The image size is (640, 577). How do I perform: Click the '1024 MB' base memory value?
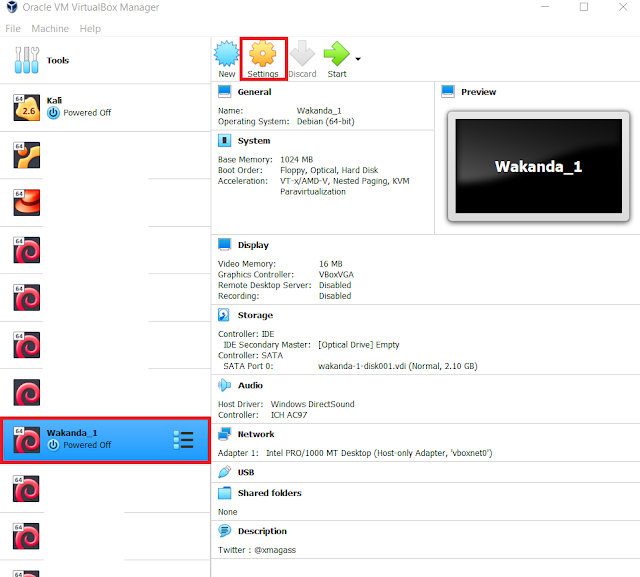297,159
